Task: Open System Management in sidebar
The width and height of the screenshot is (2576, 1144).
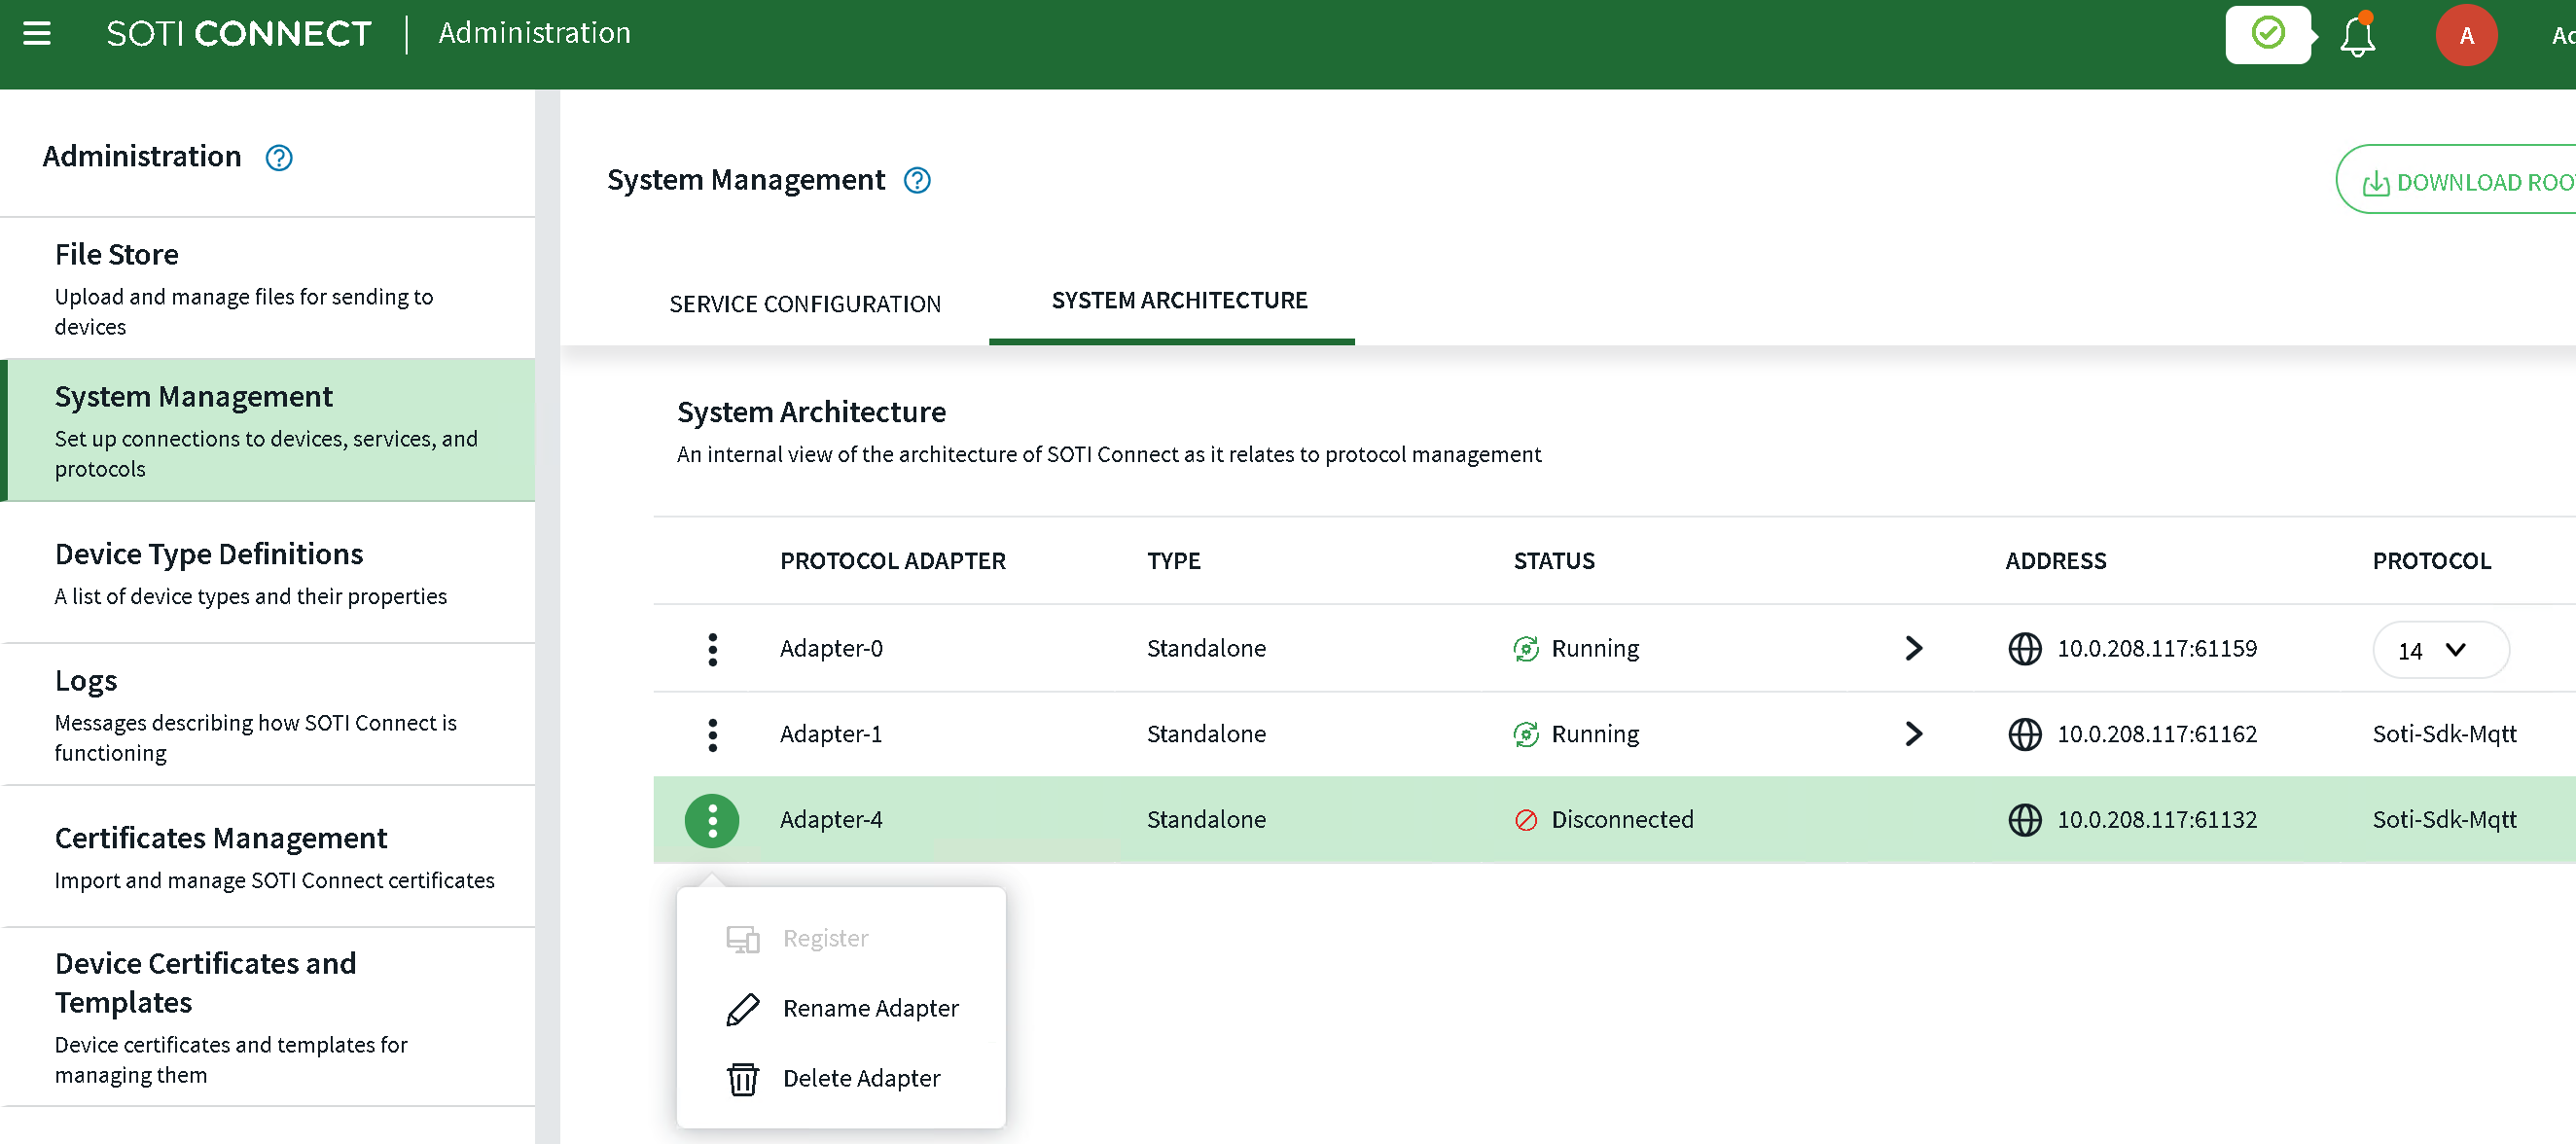Action: coord(267,431)
